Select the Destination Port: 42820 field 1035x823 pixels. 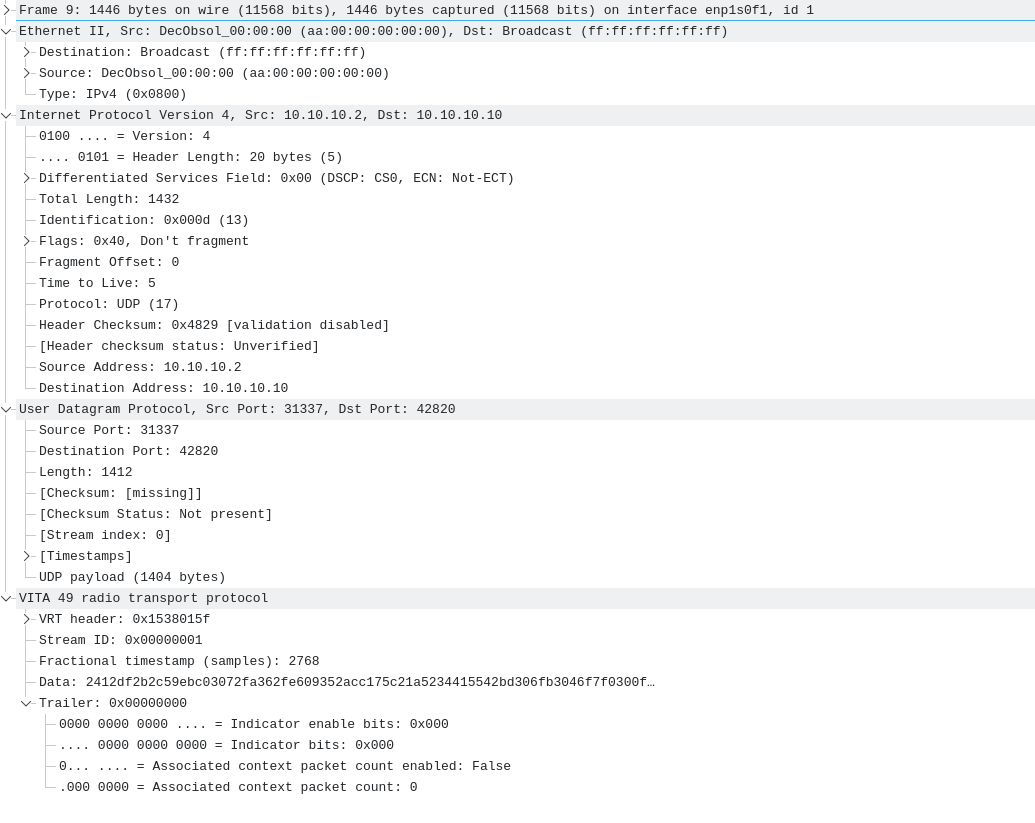pos(128,451)
